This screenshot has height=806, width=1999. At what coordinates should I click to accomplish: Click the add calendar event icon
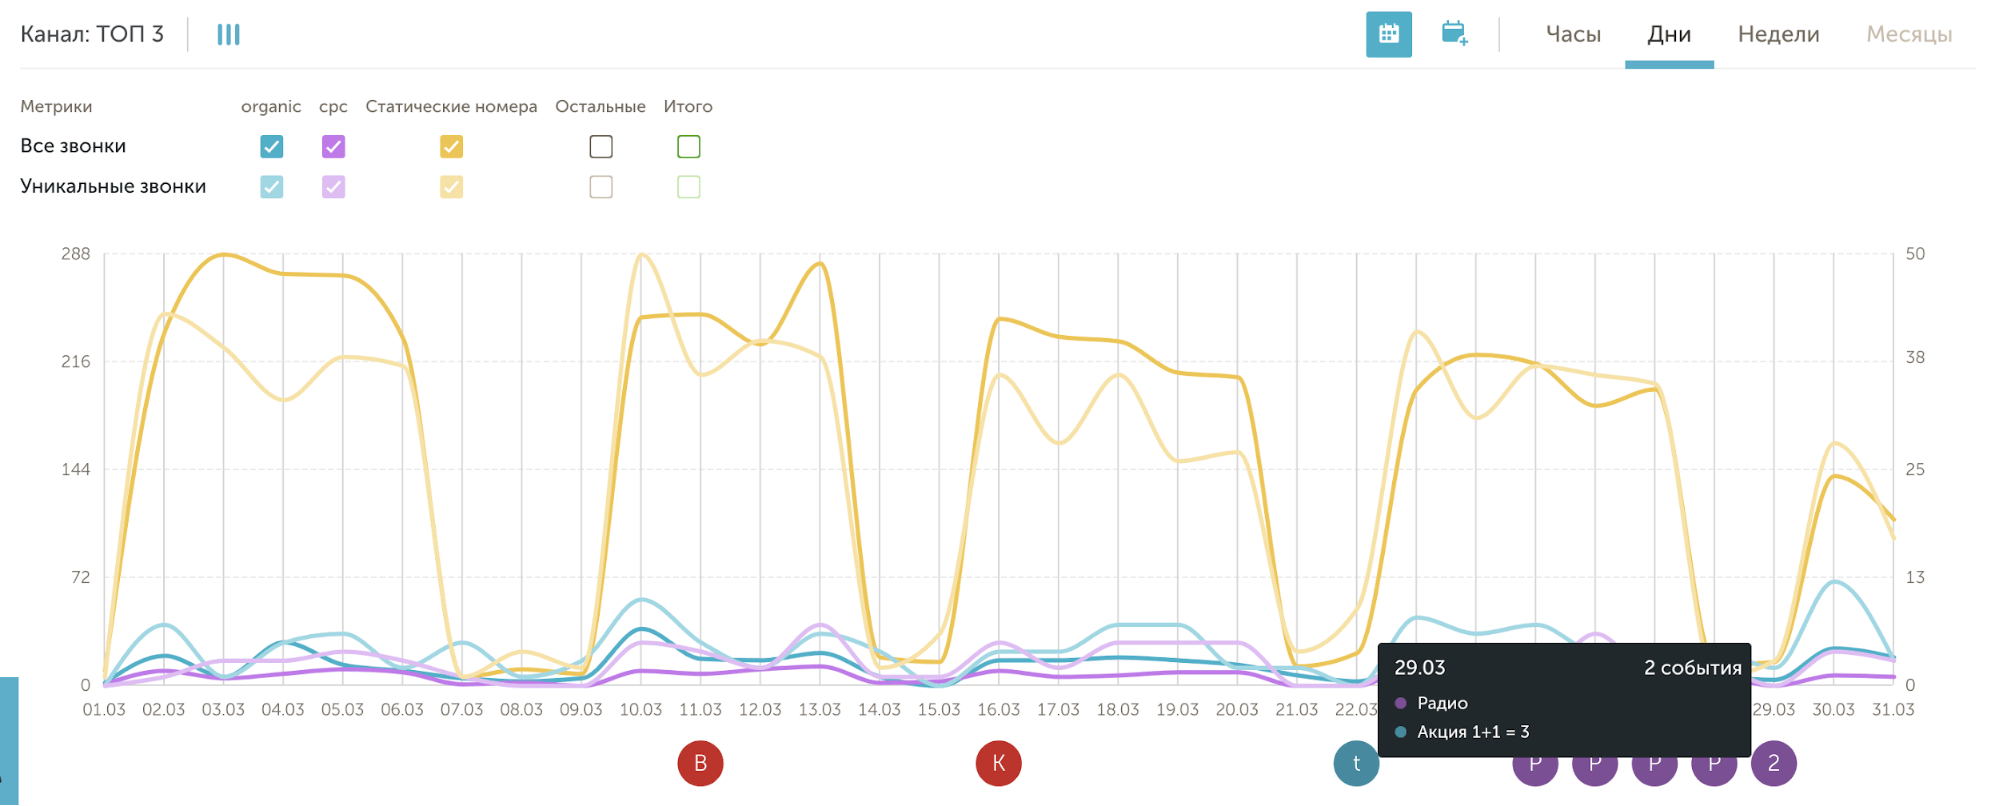pos(1454,35)
